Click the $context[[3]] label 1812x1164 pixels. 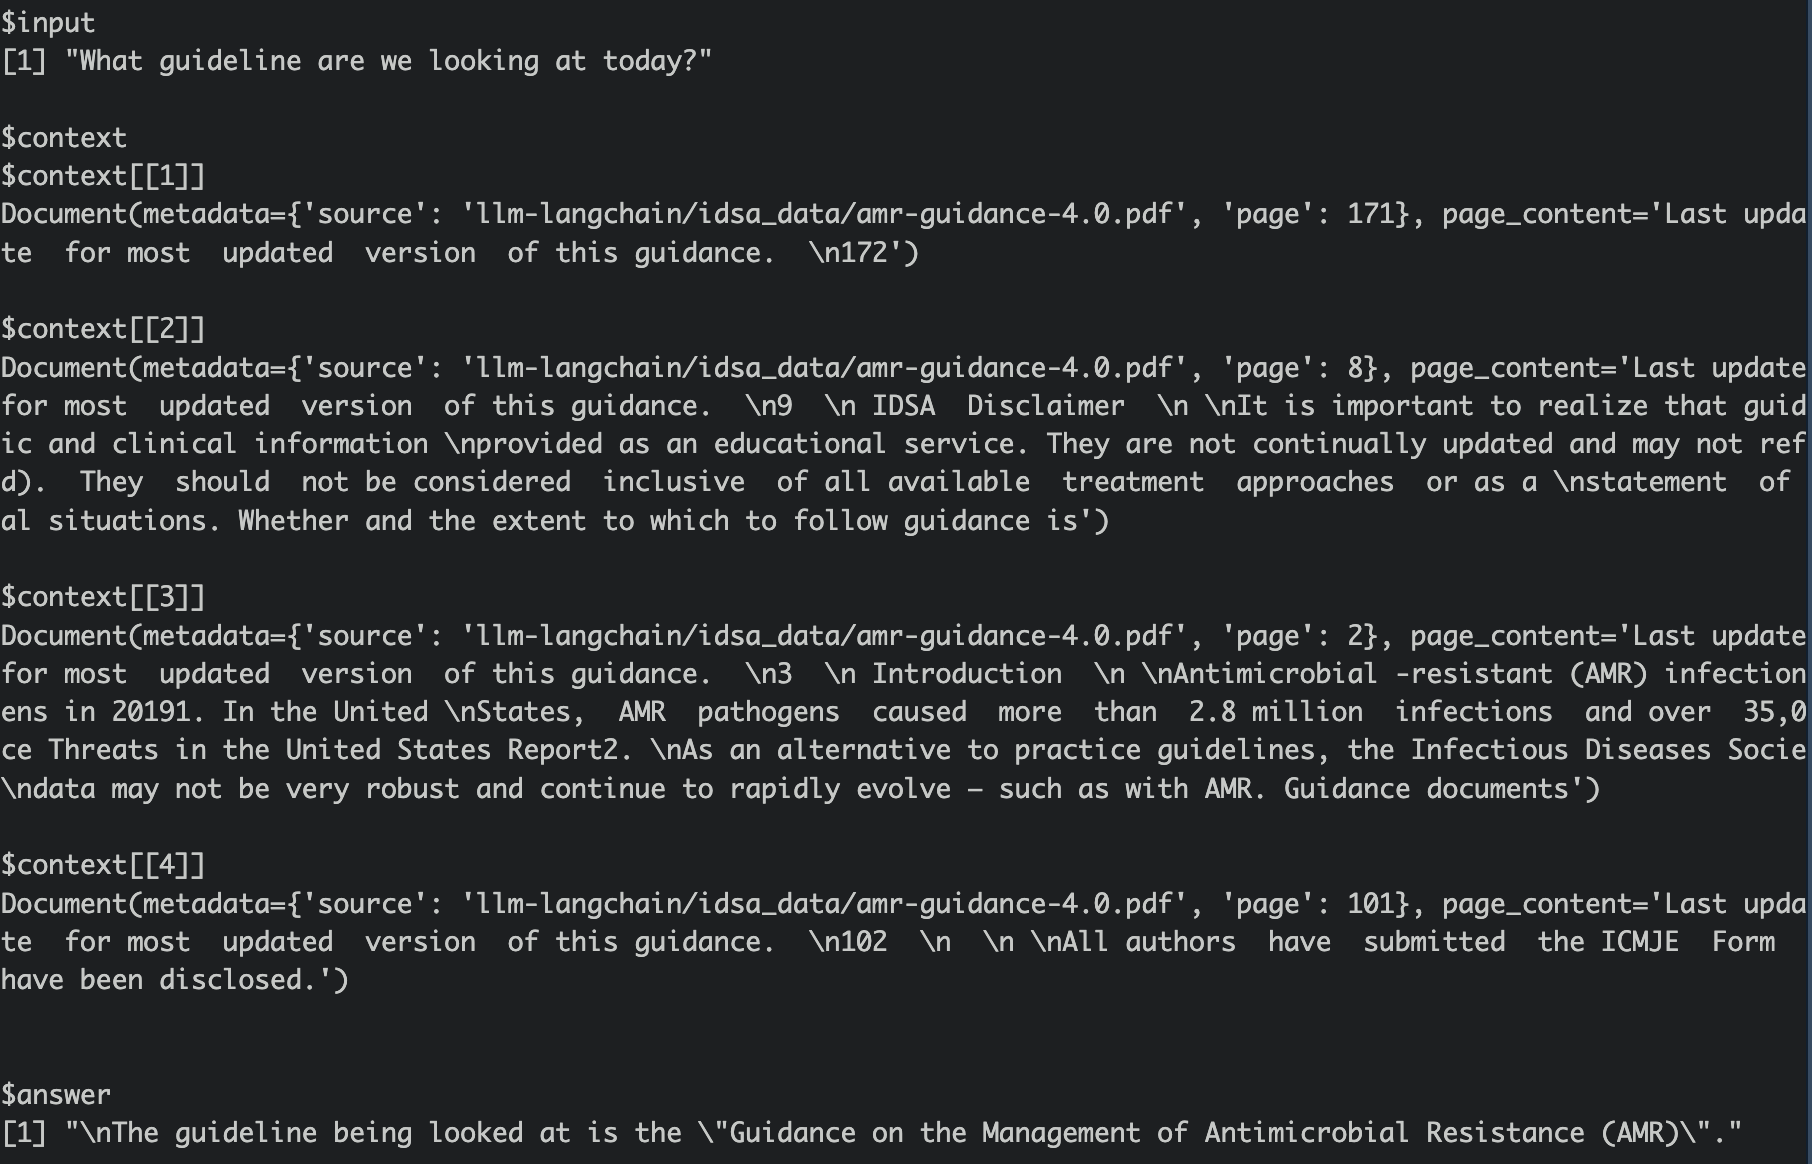pos(103,597)
